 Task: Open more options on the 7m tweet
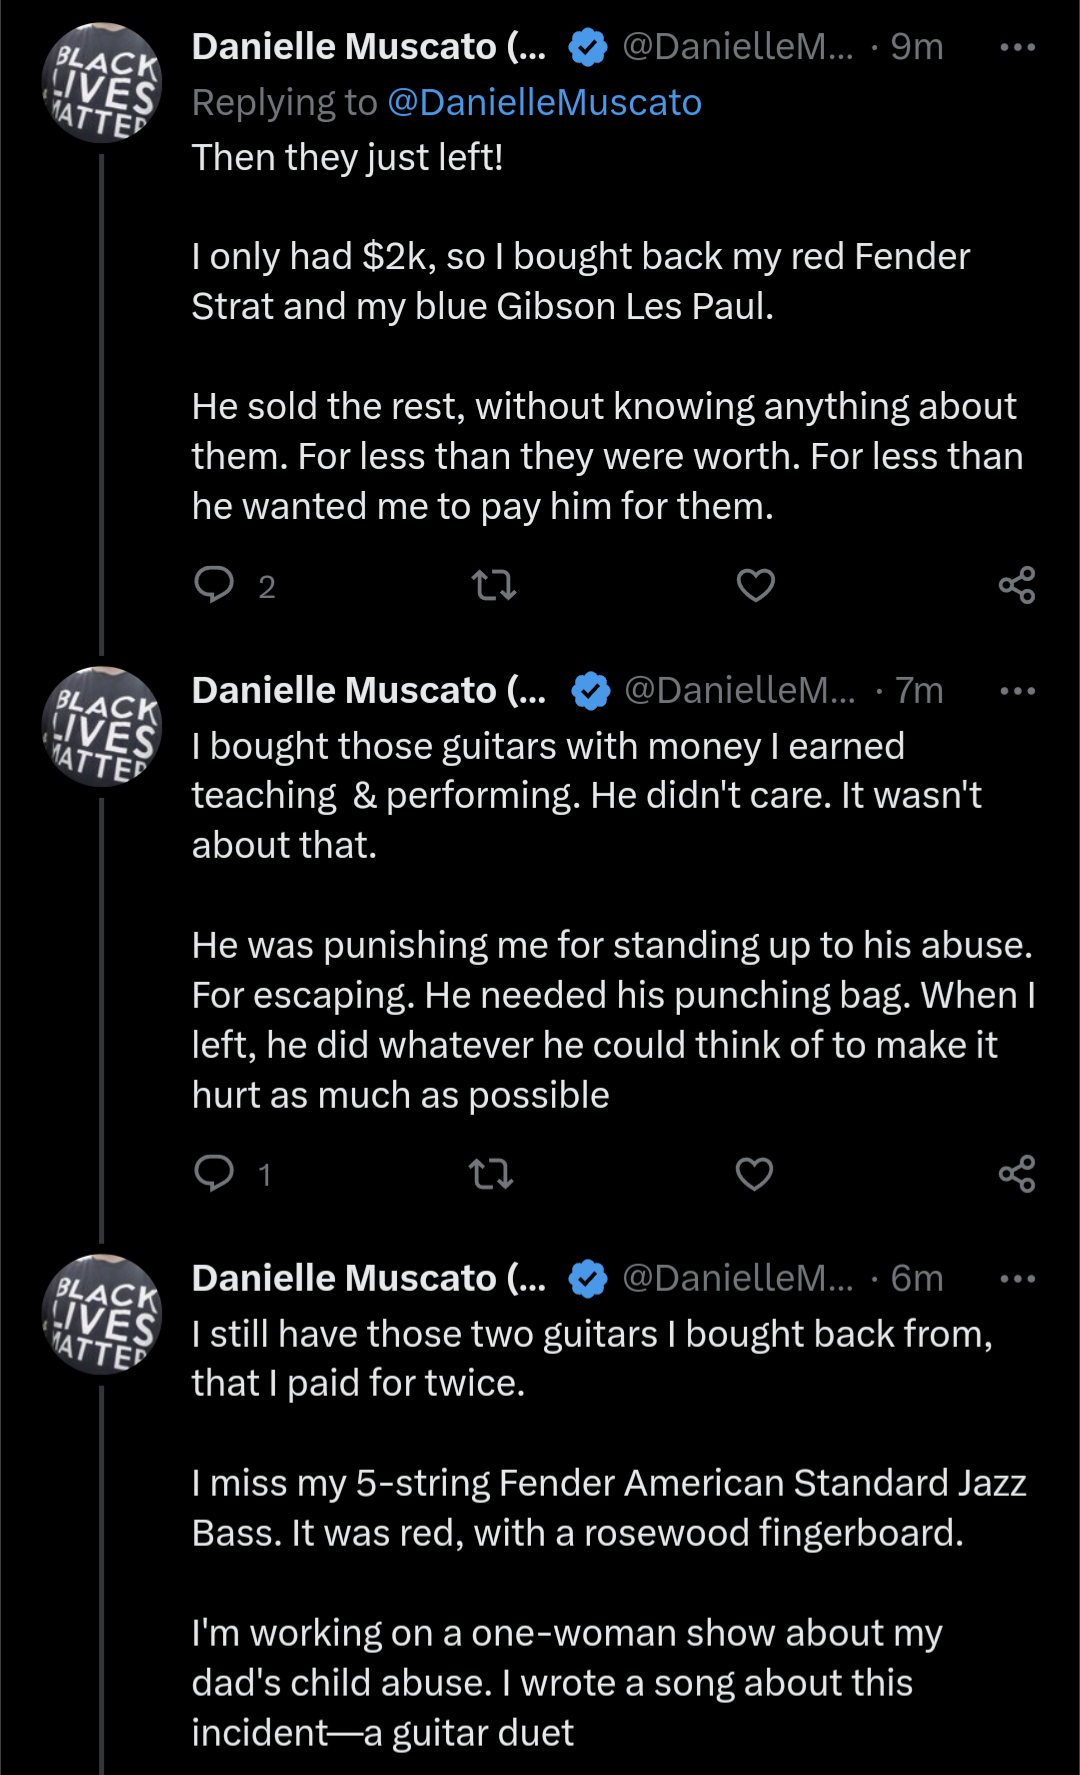[1017, 691]
